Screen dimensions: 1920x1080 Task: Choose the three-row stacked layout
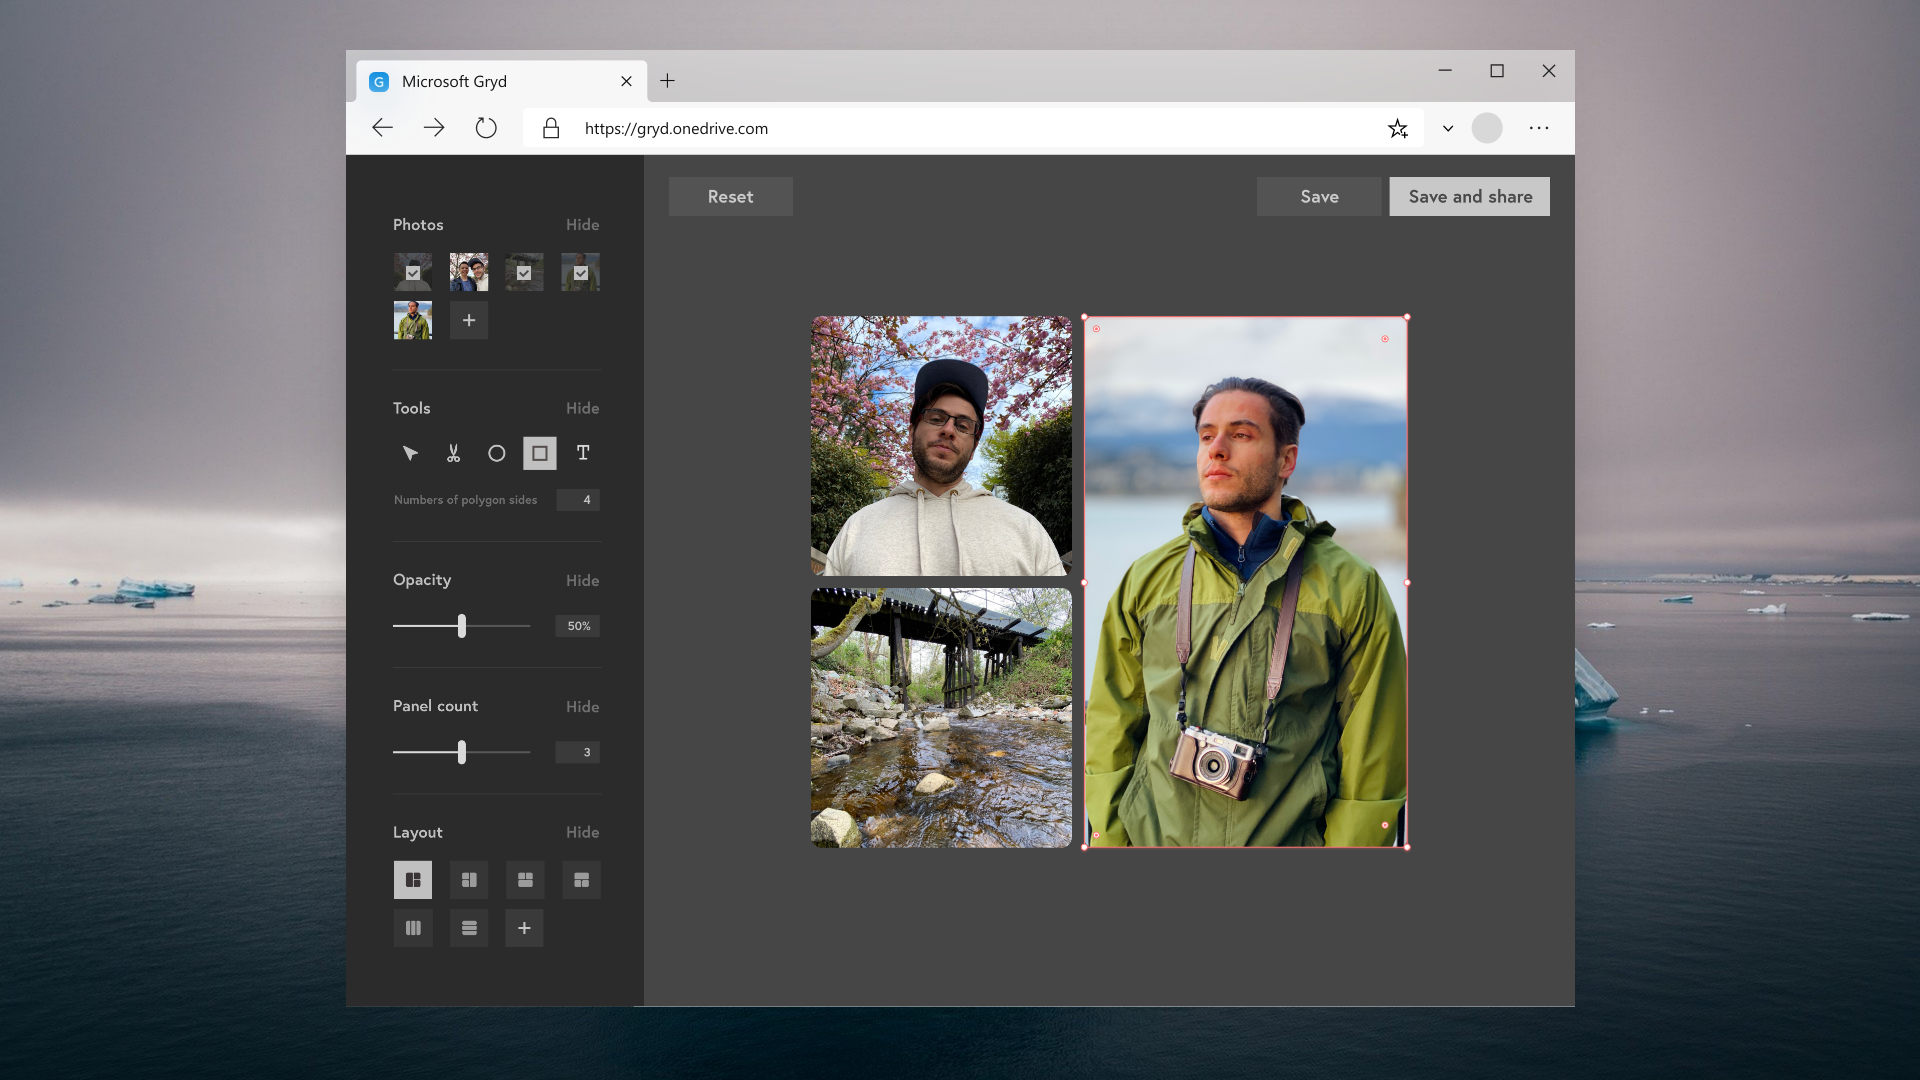(x=469, y=928)
